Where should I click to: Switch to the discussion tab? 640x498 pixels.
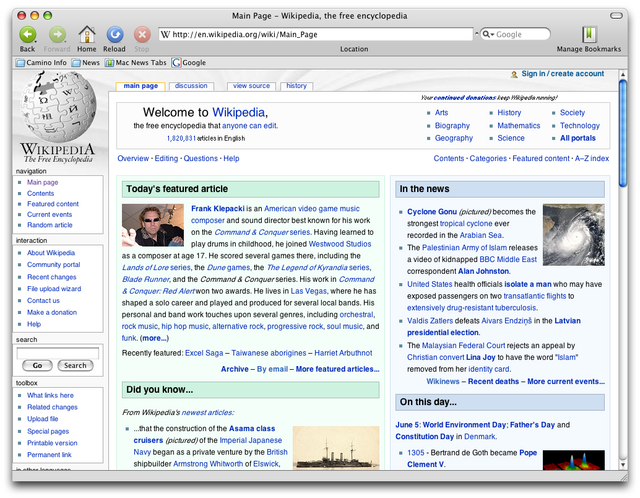pyautogui.click(x=191, y=86)
